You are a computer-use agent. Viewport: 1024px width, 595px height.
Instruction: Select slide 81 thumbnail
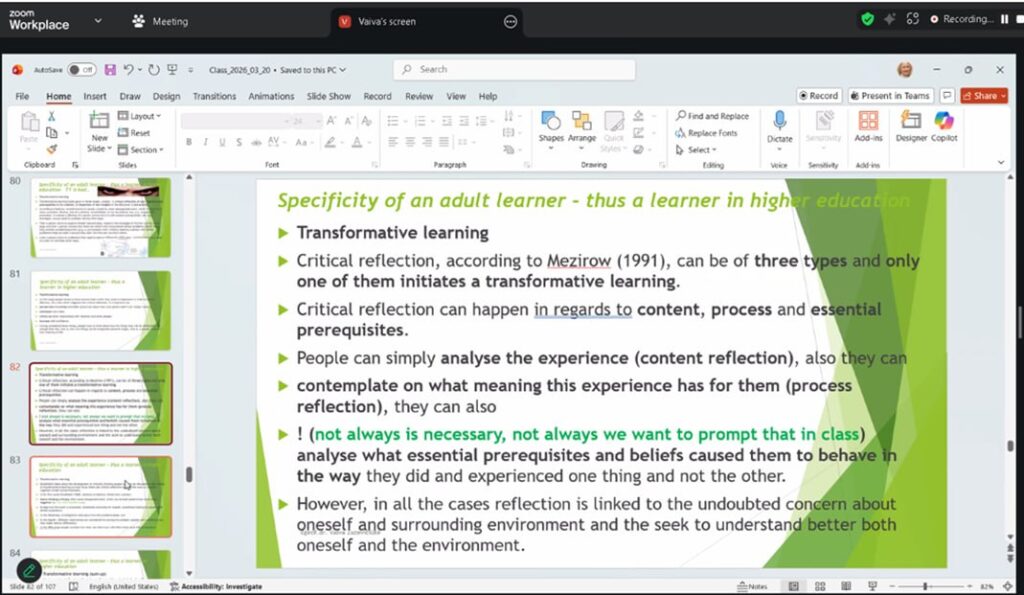[x=101, y=311]
